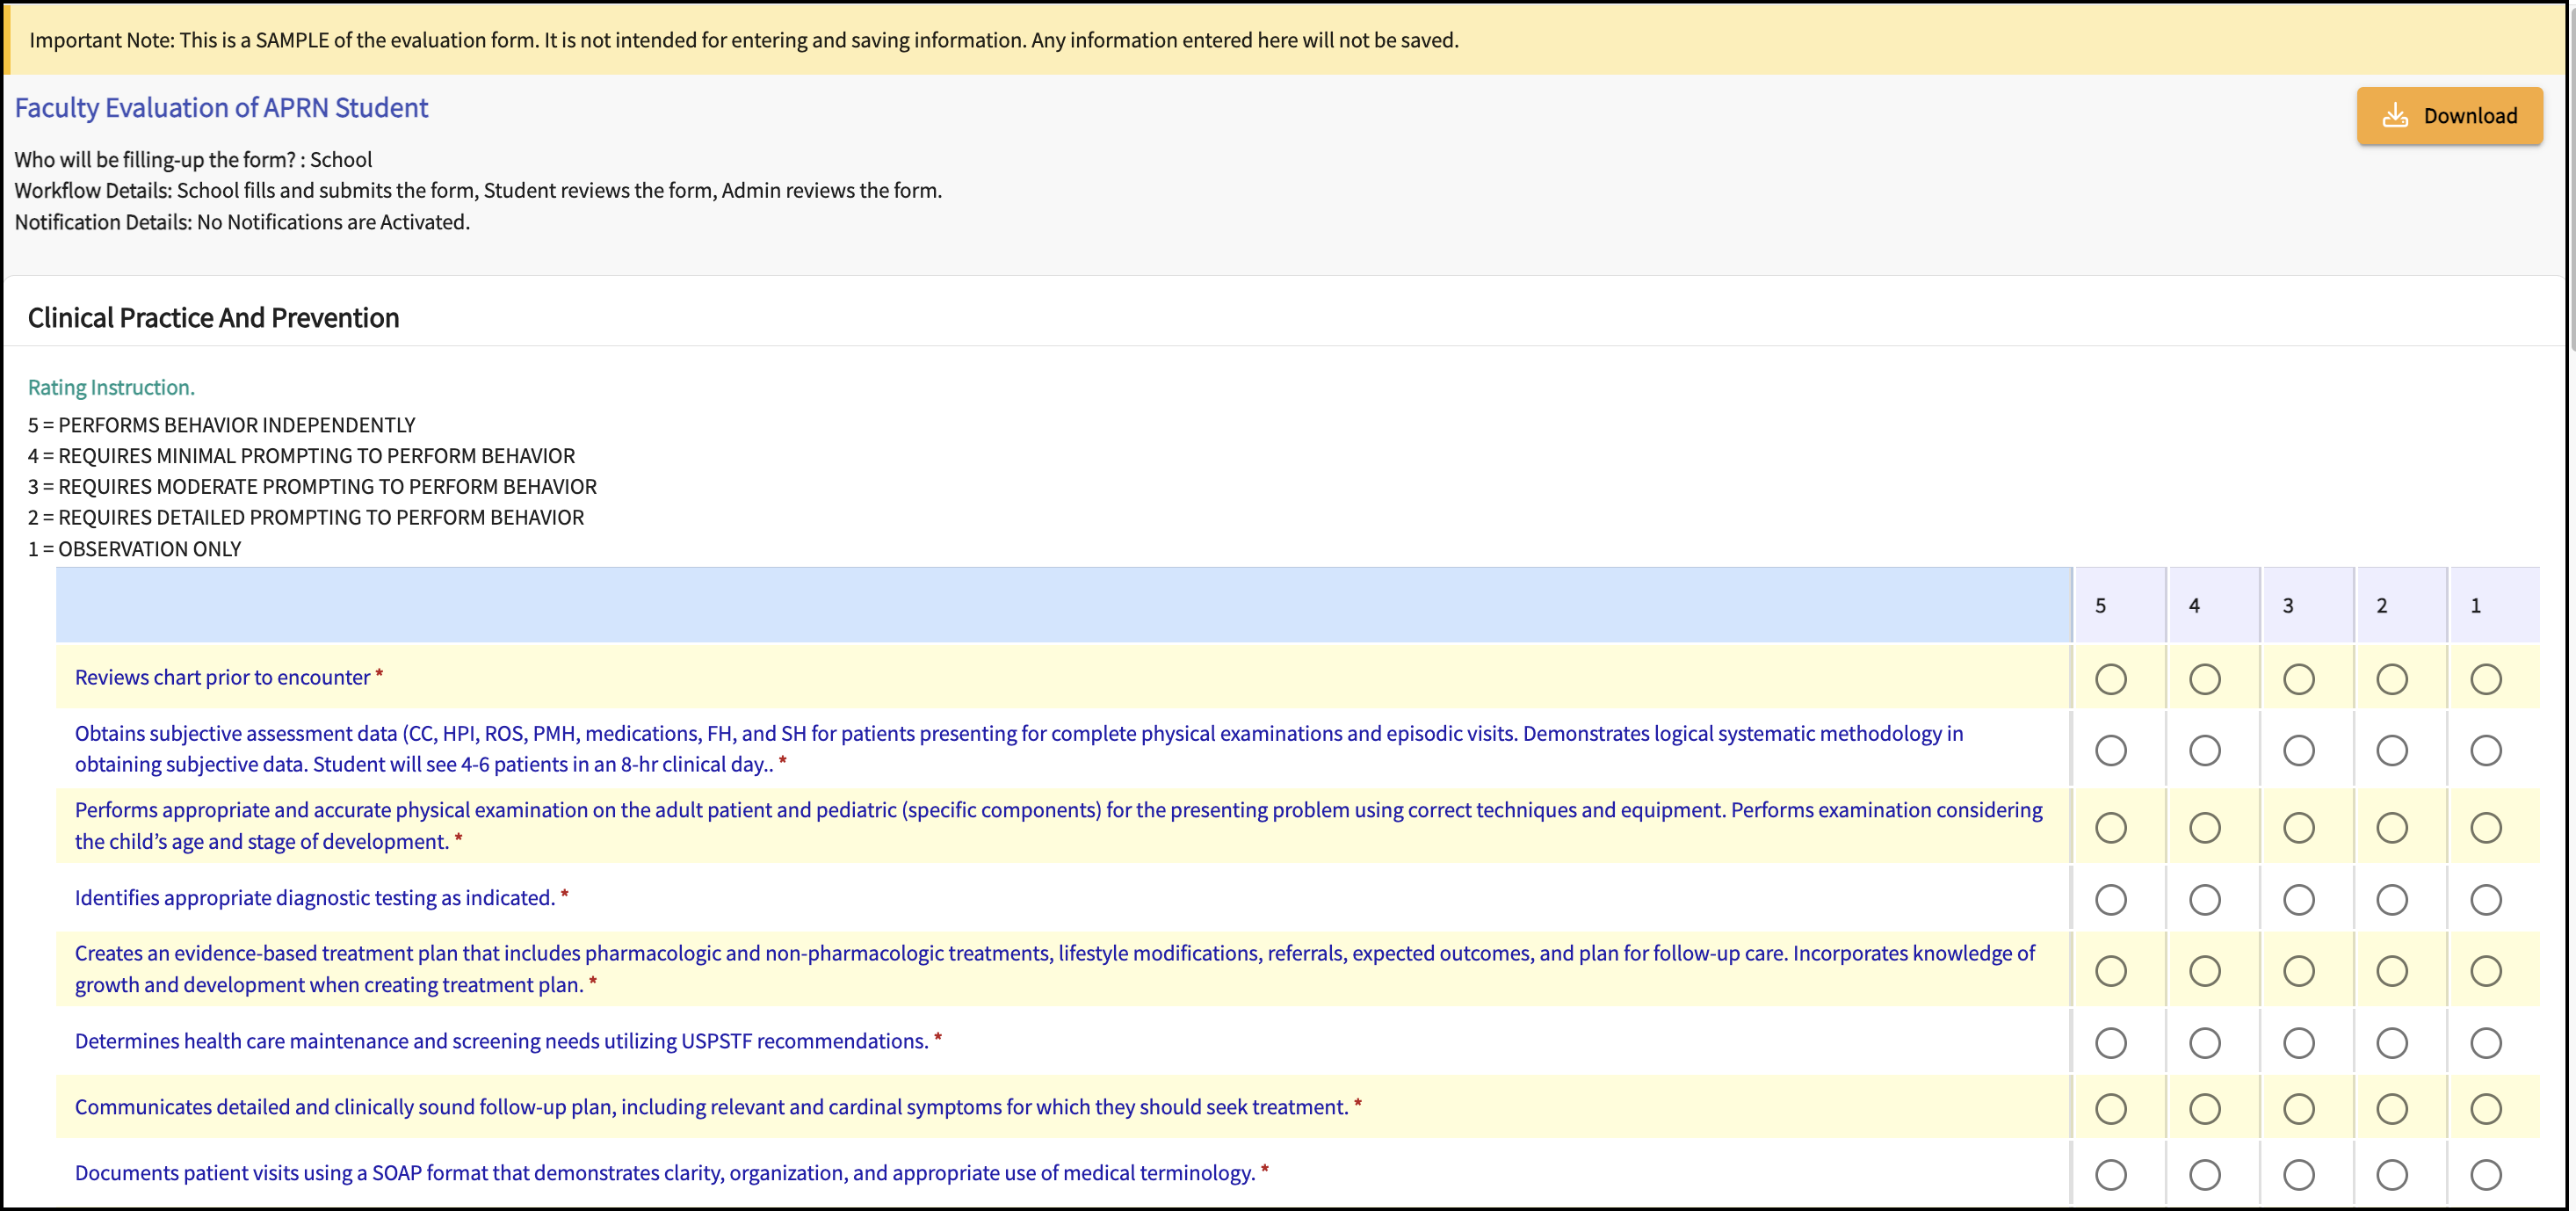Choose rating 3 for 'Documents patient visits using SOAP'
2576x1211 pixels.
(2298, 1174)
